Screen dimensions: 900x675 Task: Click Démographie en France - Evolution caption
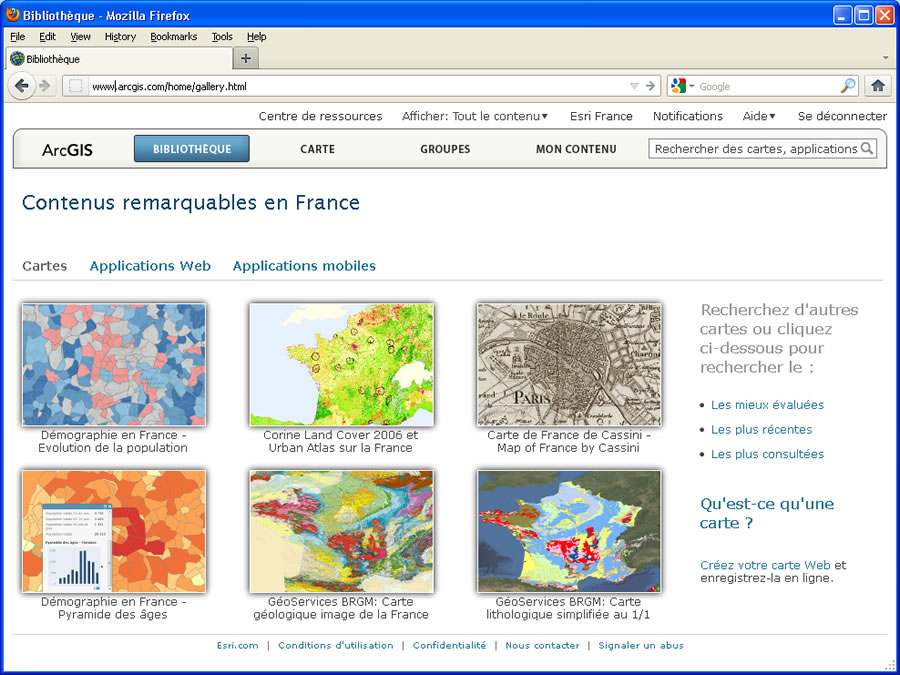[113, 441]
